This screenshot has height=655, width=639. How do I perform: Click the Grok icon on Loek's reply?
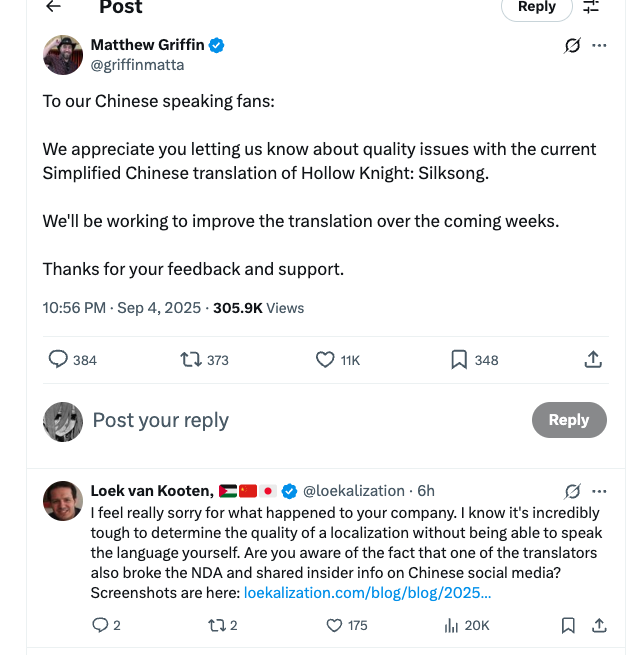(572, 491)
